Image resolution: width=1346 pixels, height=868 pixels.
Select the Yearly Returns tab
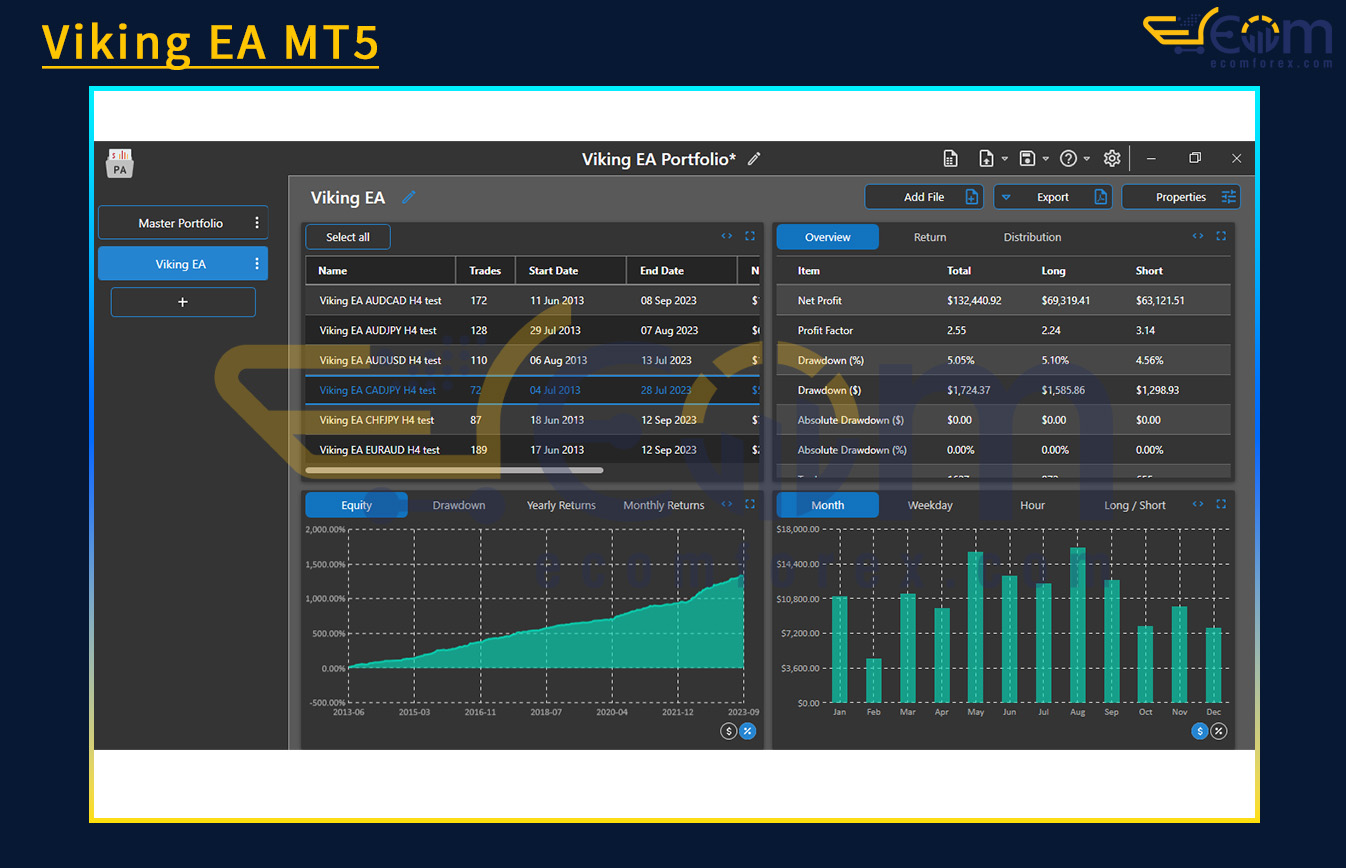pos(561,505)
